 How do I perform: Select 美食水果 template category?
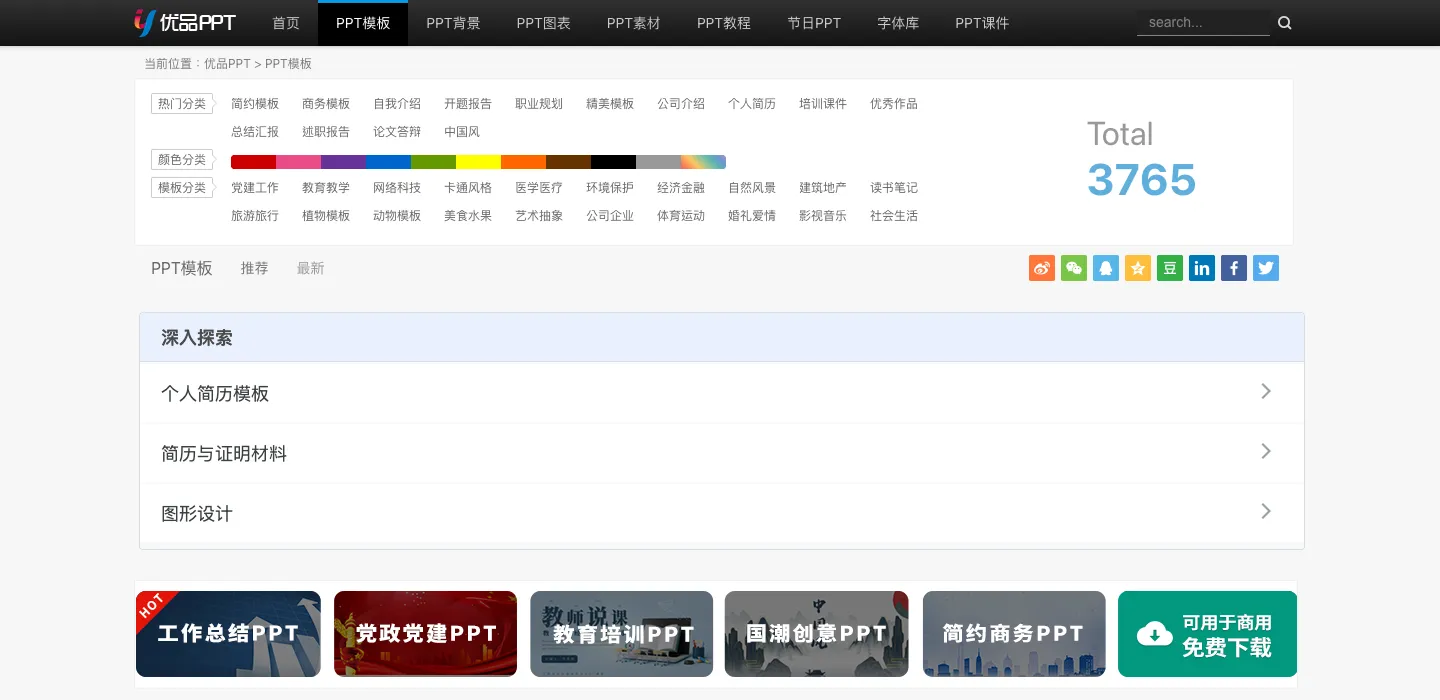pyautogui.click(x=468, y=216)
